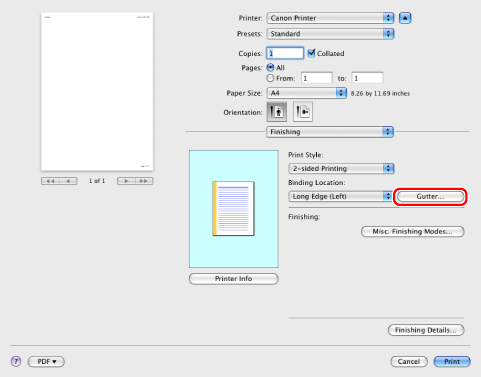Viewport: 481px width, 377px height.
Task: Go to first page in preview
Action: click(50, 181)
